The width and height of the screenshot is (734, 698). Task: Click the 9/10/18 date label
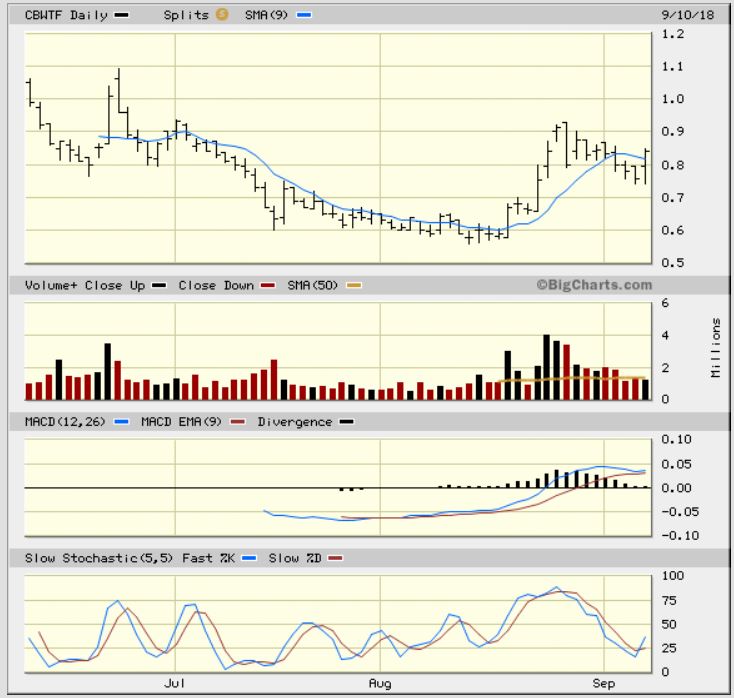click(688, 15)
